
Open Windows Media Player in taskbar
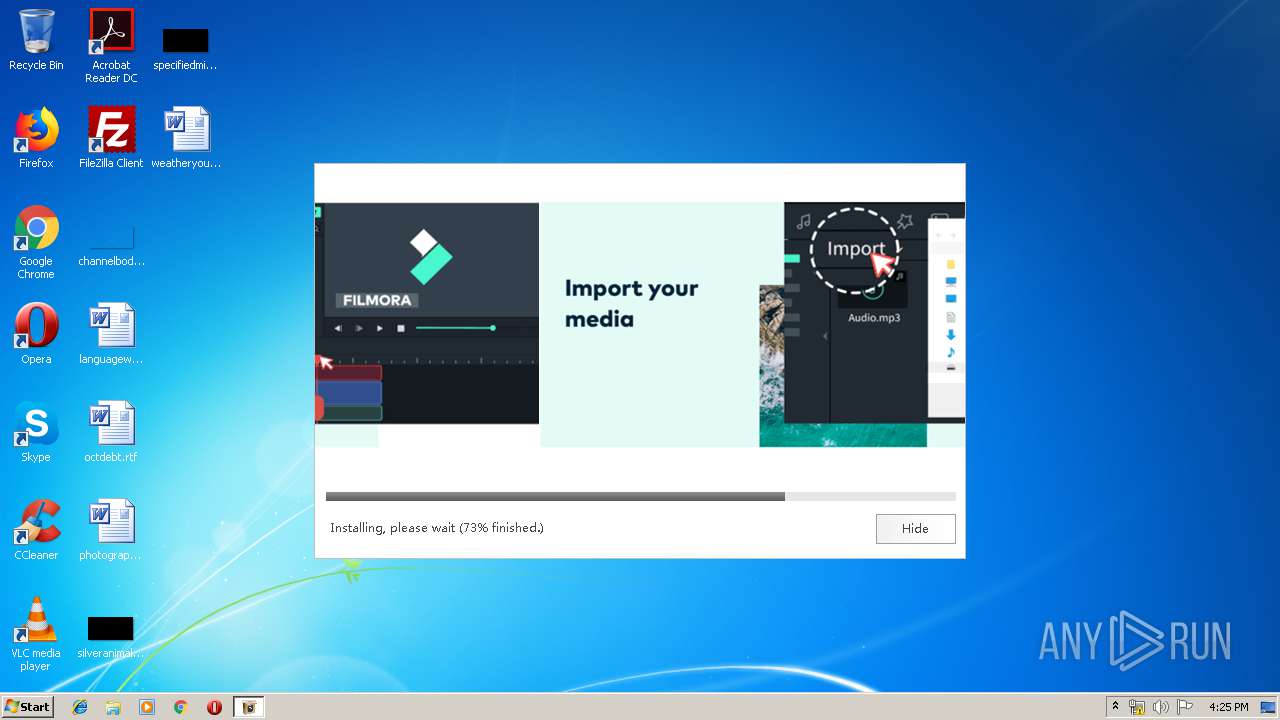(147, 707)
